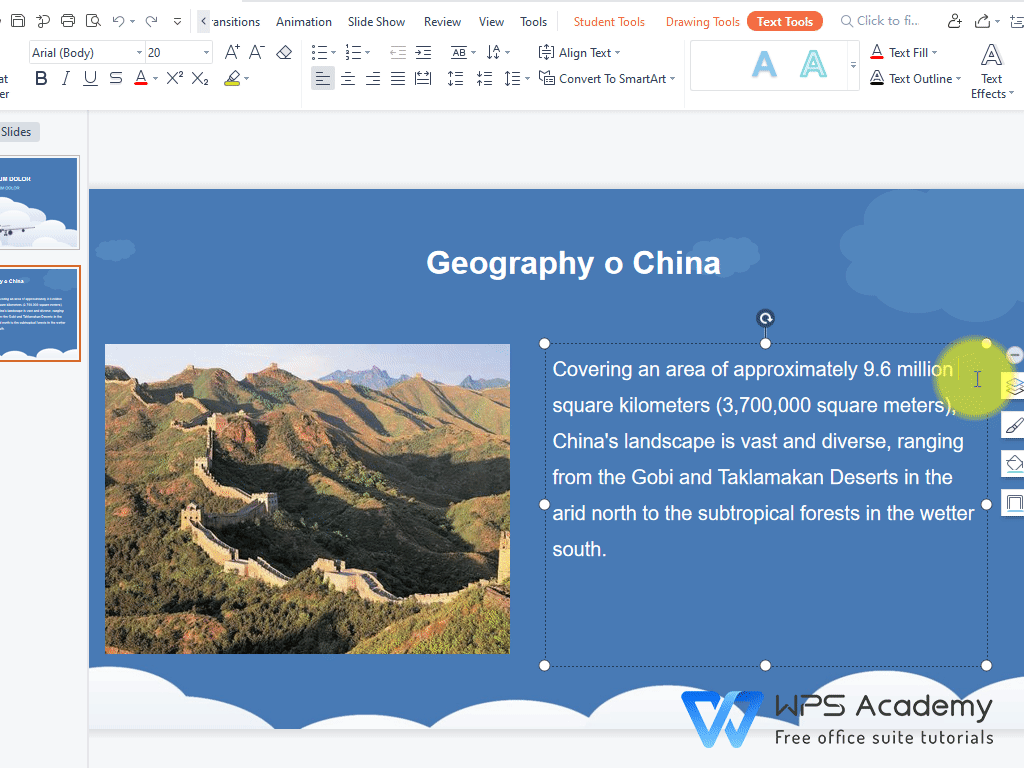
Task: Toggle italic formatting
Action: (66, 79)
